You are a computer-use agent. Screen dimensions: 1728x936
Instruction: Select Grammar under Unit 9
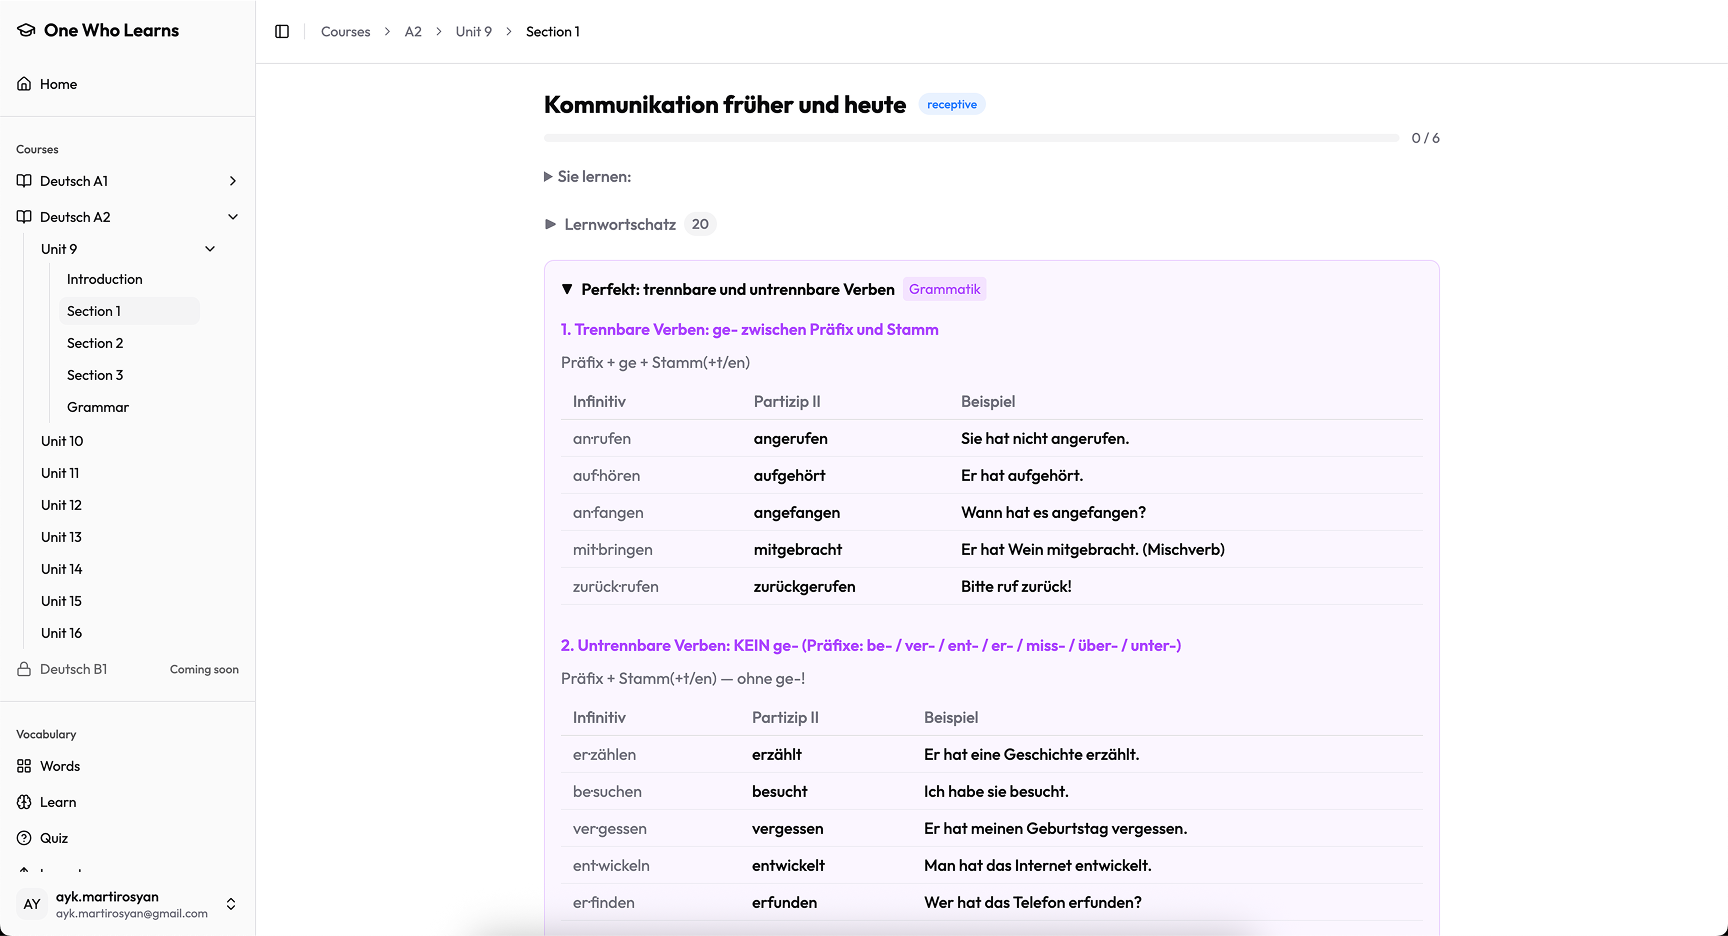(x=97, y=407)
